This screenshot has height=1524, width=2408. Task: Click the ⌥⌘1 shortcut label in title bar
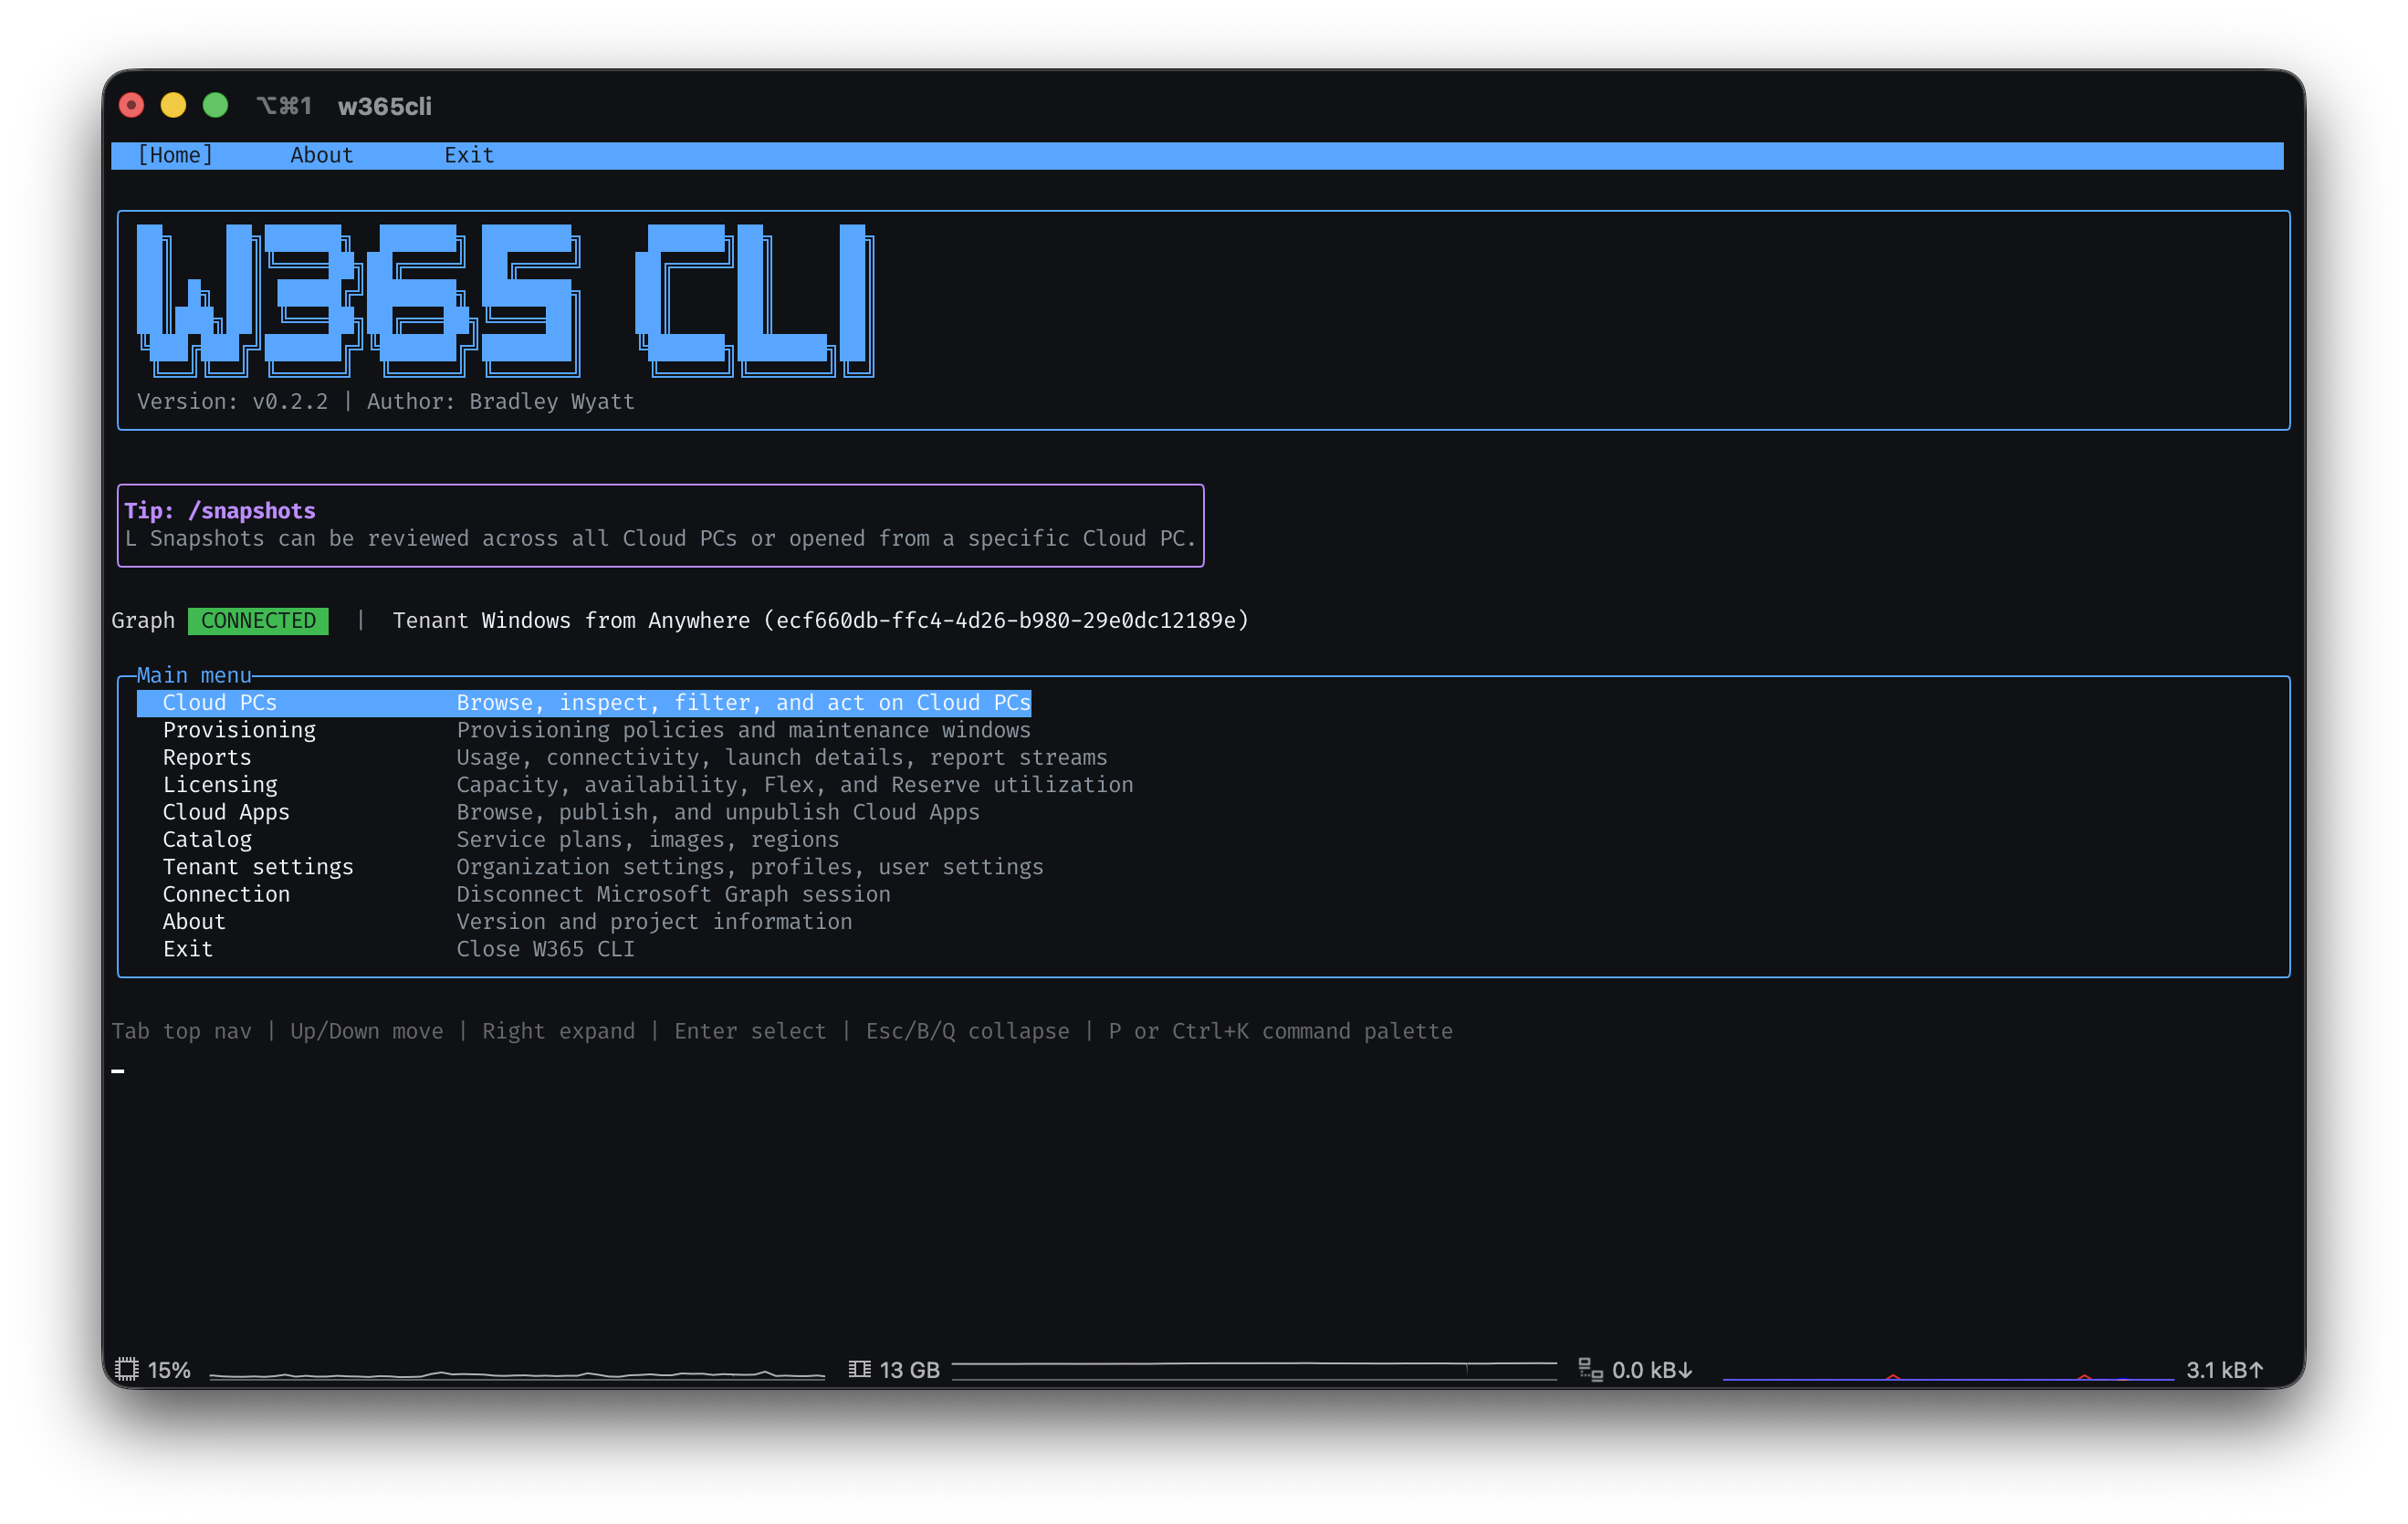click(284, 106)
